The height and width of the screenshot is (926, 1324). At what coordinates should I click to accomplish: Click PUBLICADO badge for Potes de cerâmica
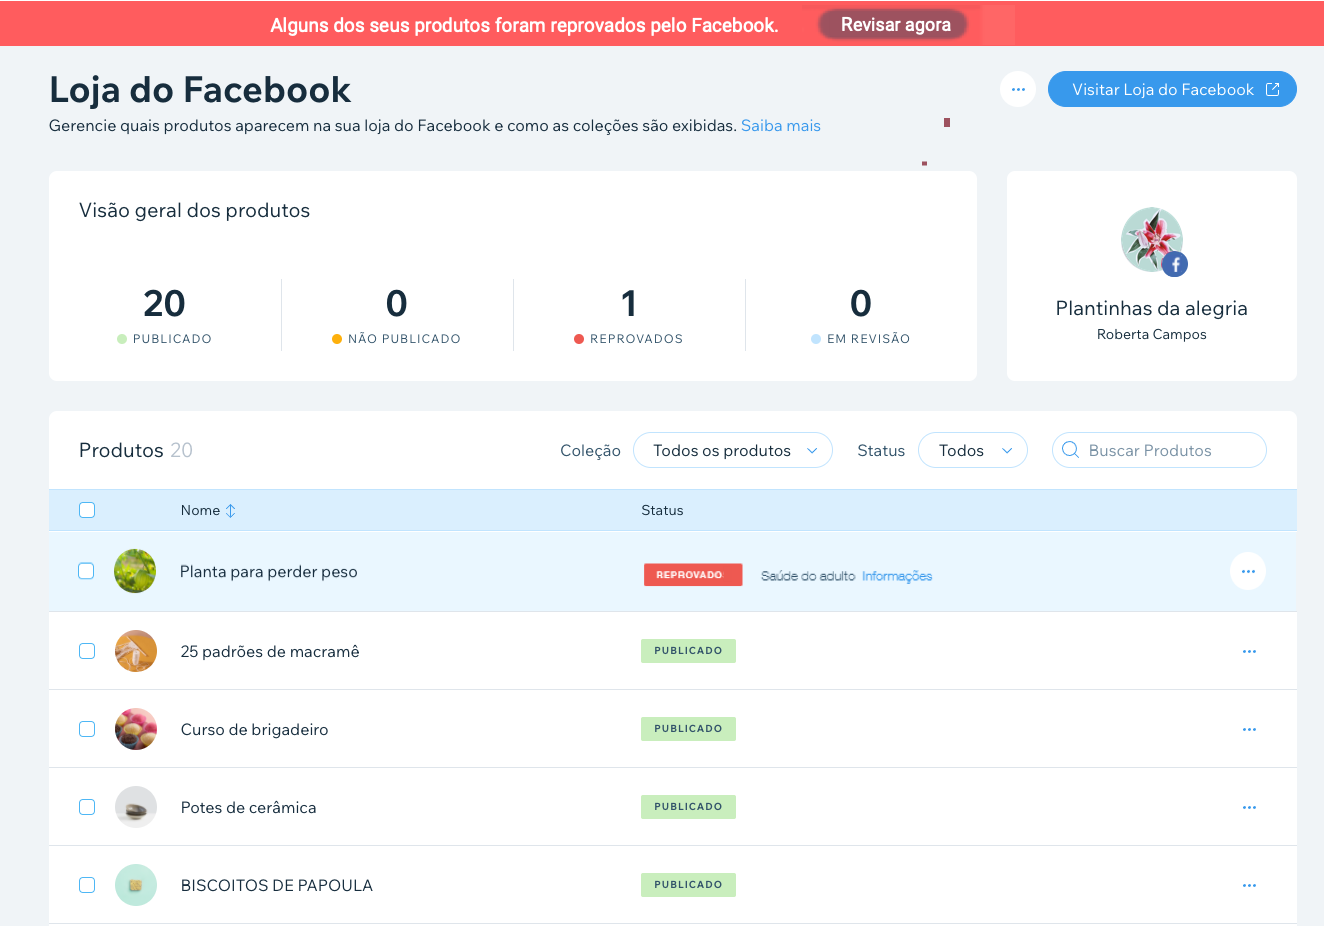click(x=688, y=807)
